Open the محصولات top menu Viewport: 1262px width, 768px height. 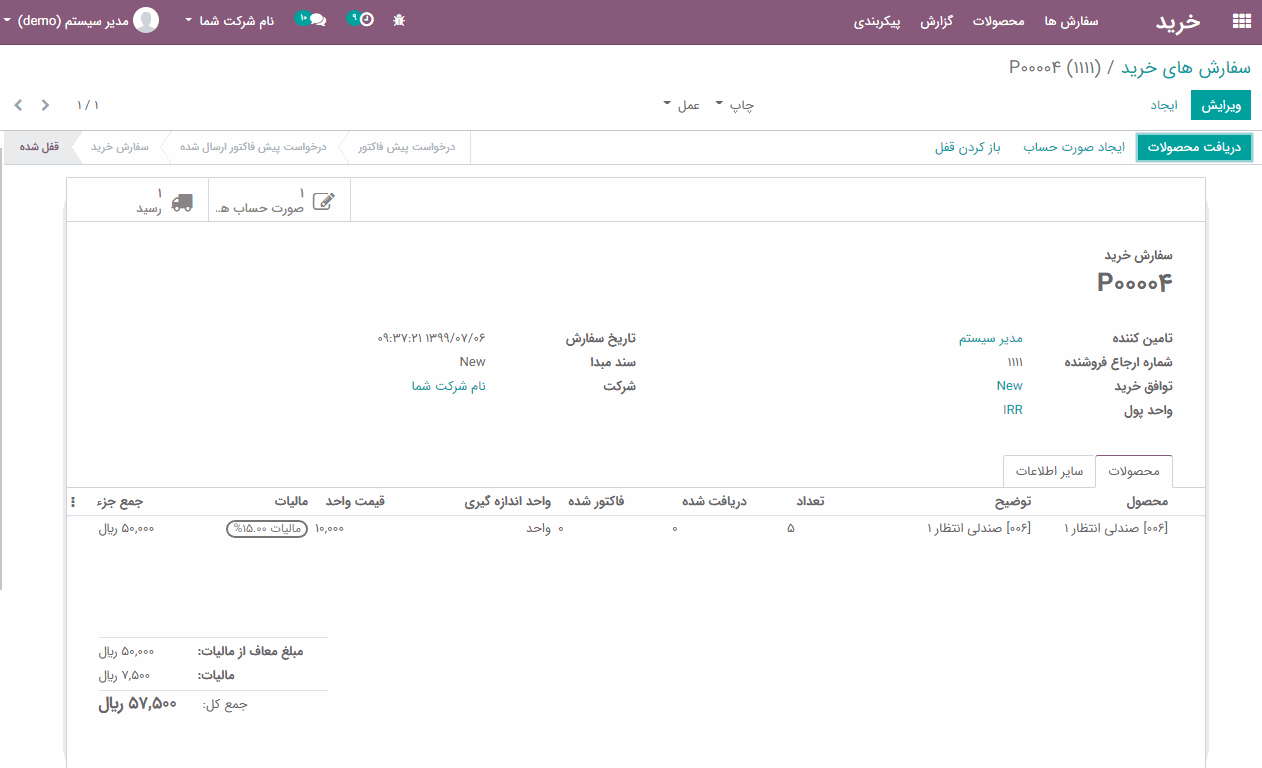click(x=999, y=21)
